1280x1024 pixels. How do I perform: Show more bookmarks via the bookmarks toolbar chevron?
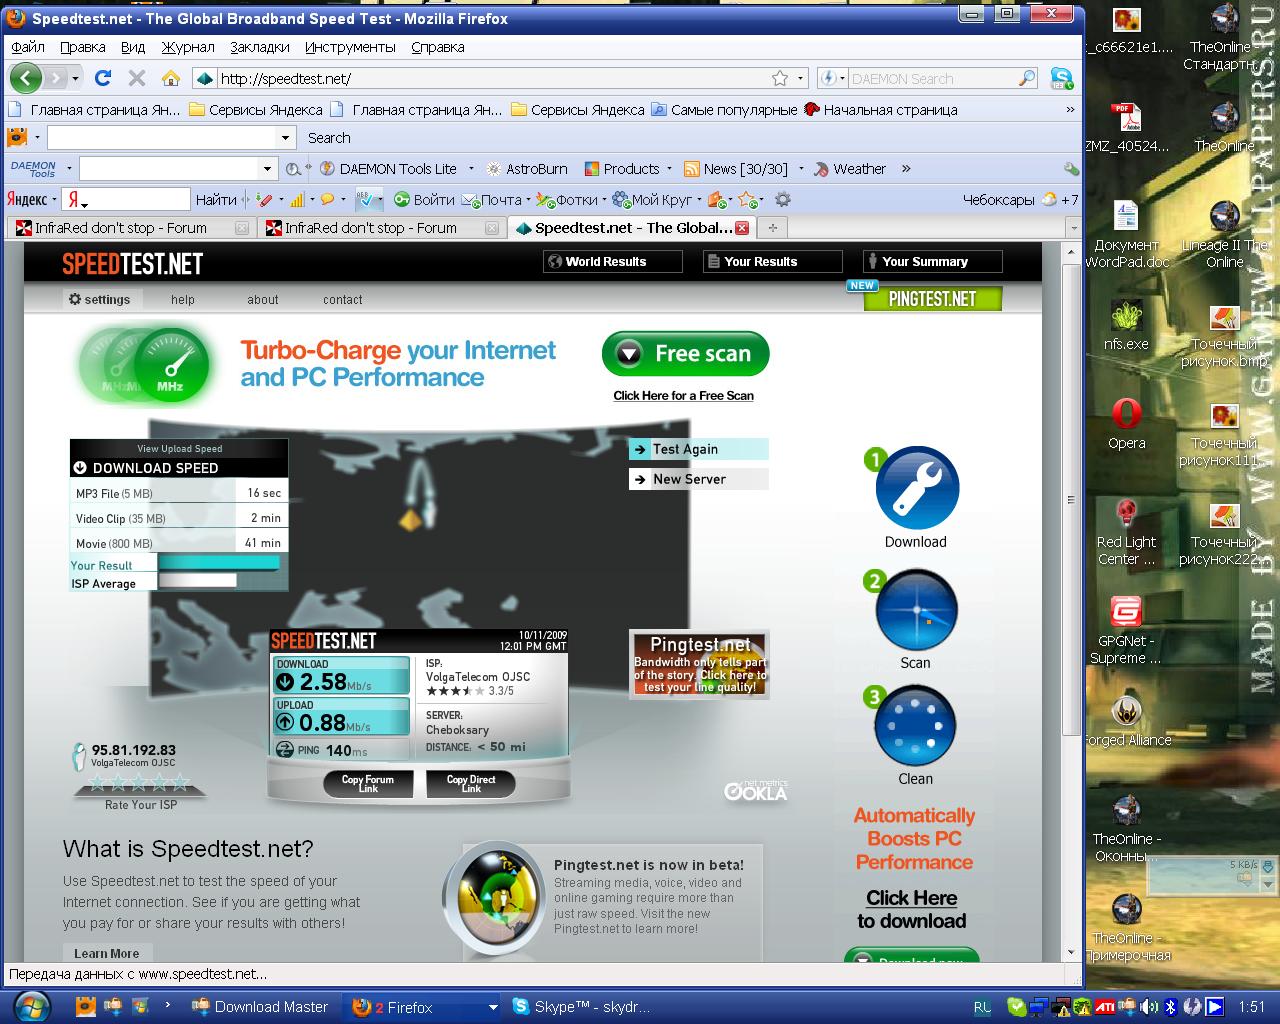pyautogui.click(x=1070, y=109)
